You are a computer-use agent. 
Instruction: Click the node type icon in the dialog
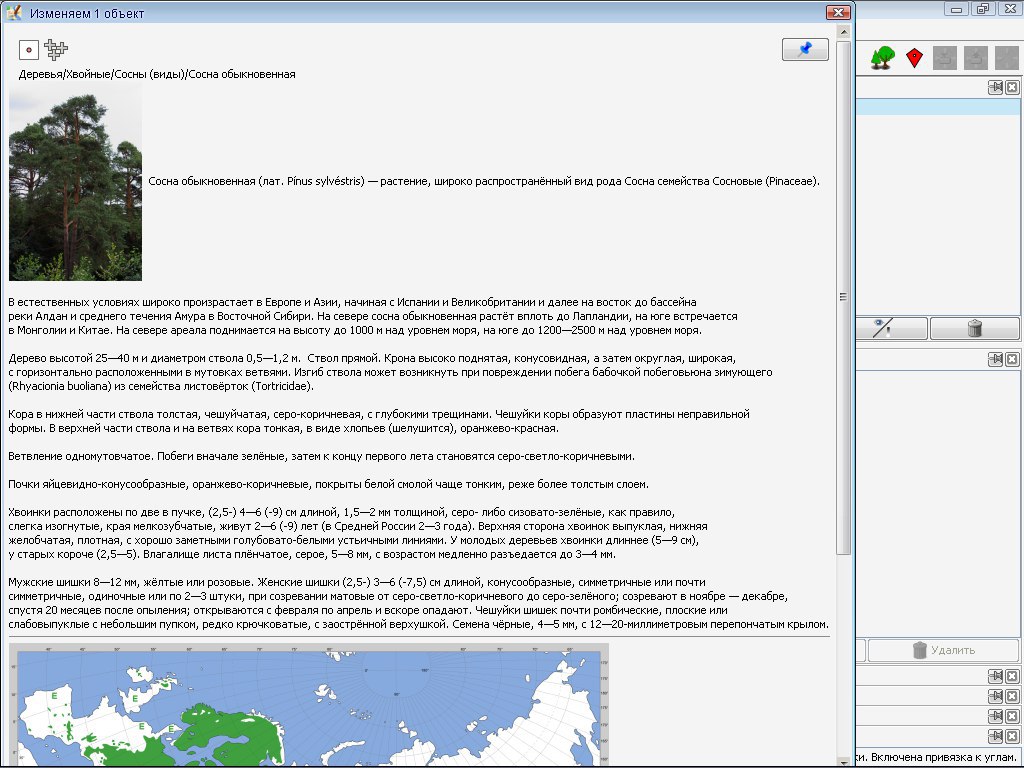pos(29,50)
